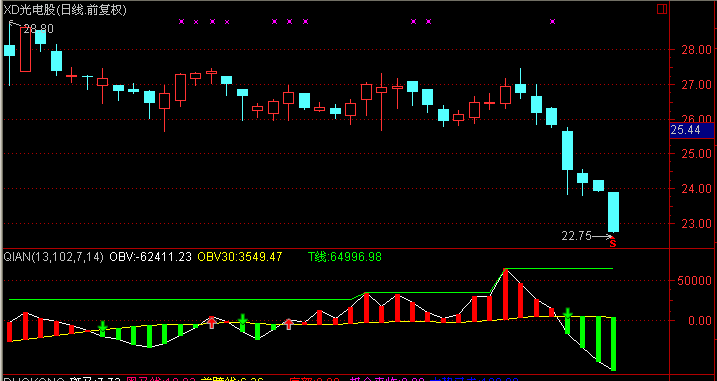Click the rightmost green down arrow in the OBV panel
717x381 pixels.
pos(567,313)
